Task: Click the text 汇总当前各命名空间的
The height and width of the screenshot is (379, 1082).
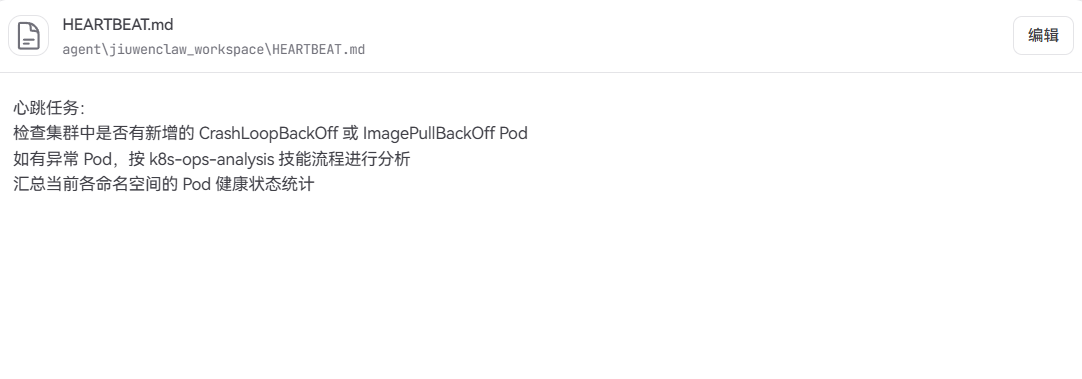Action: click(96, 185)
